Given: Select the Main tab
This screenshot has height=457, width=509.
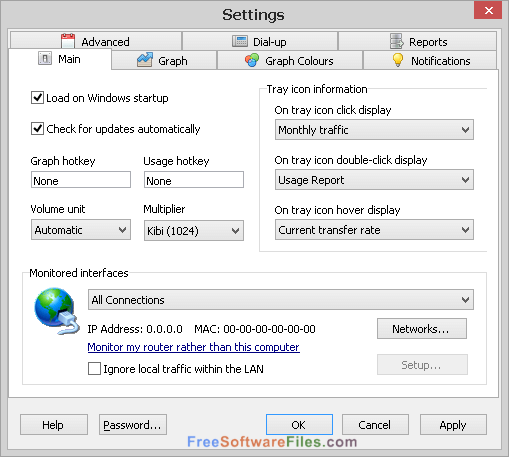Looking at the screenshot, I should point(60,59).
